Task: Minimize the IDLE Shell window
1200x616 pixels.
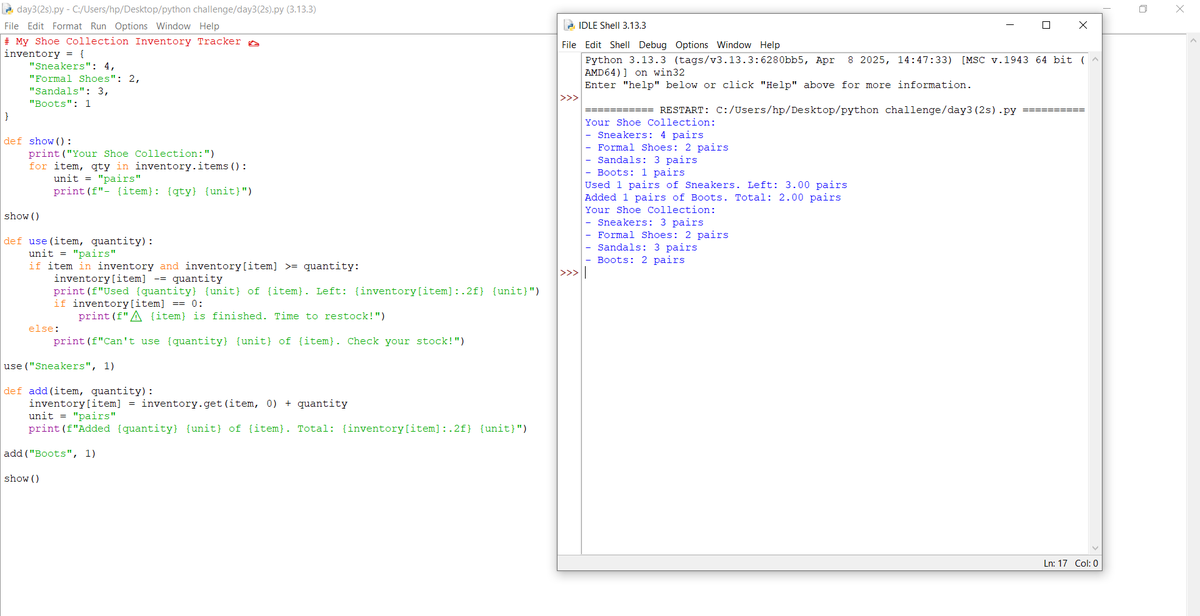Action: (1008, 24)
